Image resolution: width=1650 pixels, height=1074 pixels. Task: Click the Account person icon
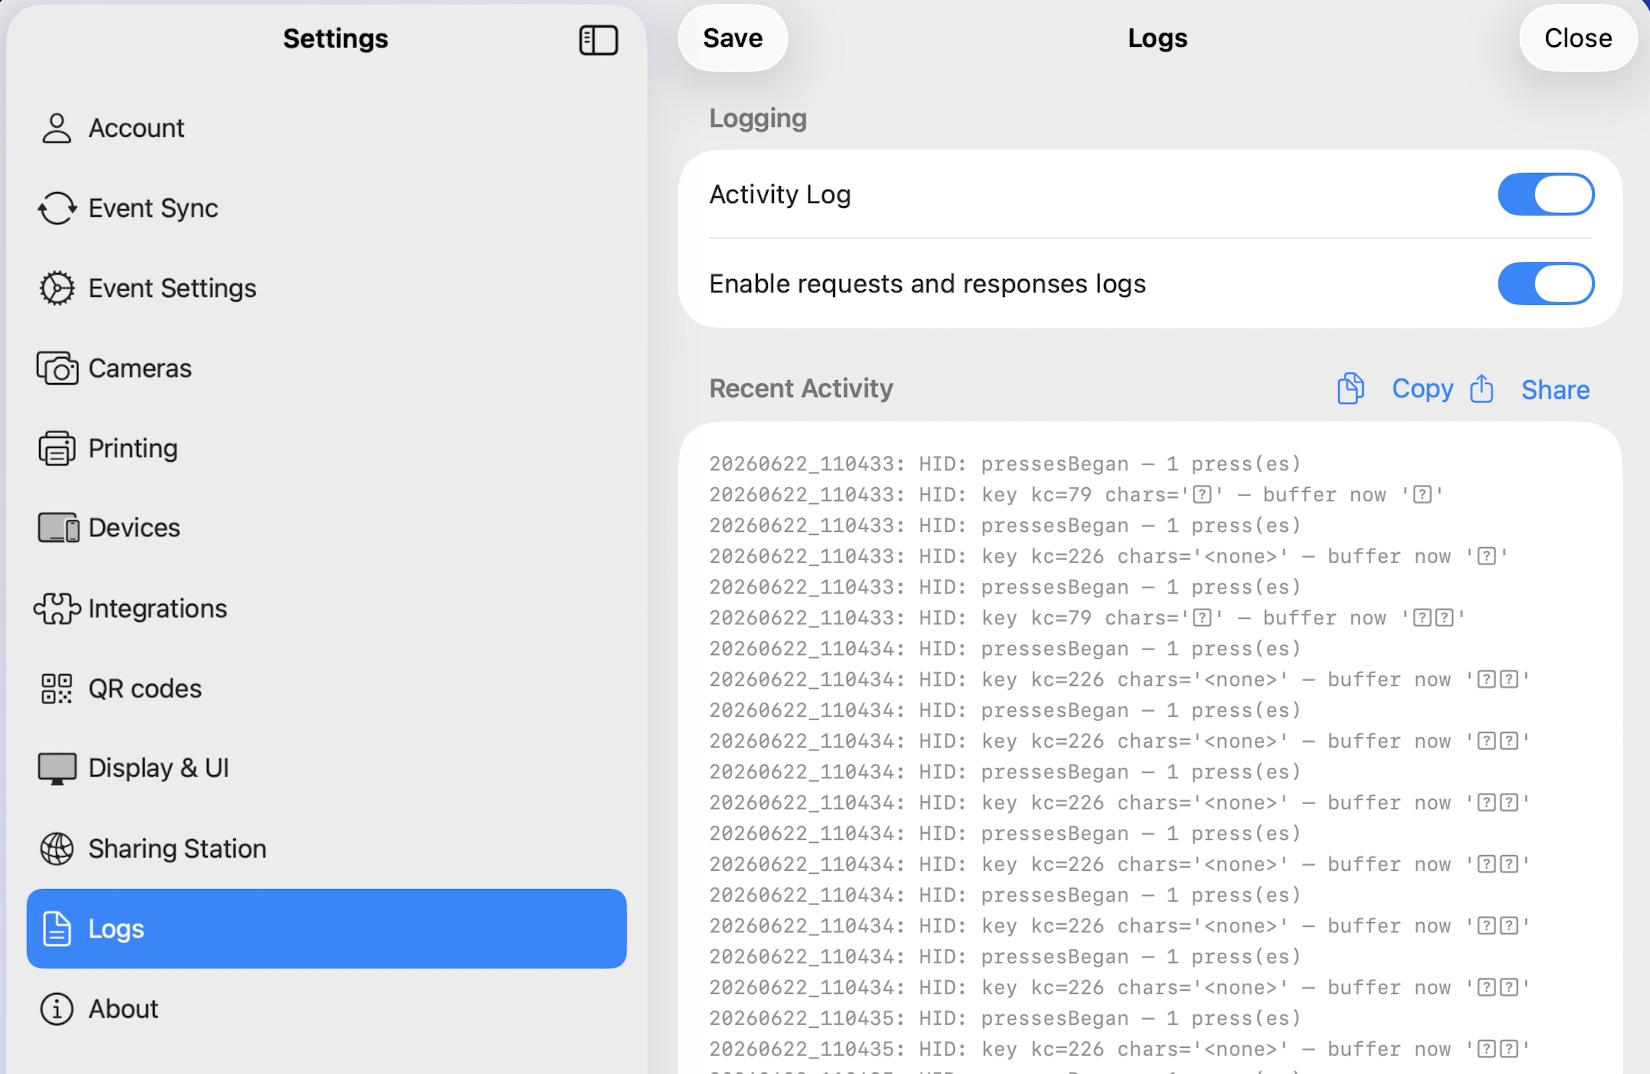click(57, 128)
